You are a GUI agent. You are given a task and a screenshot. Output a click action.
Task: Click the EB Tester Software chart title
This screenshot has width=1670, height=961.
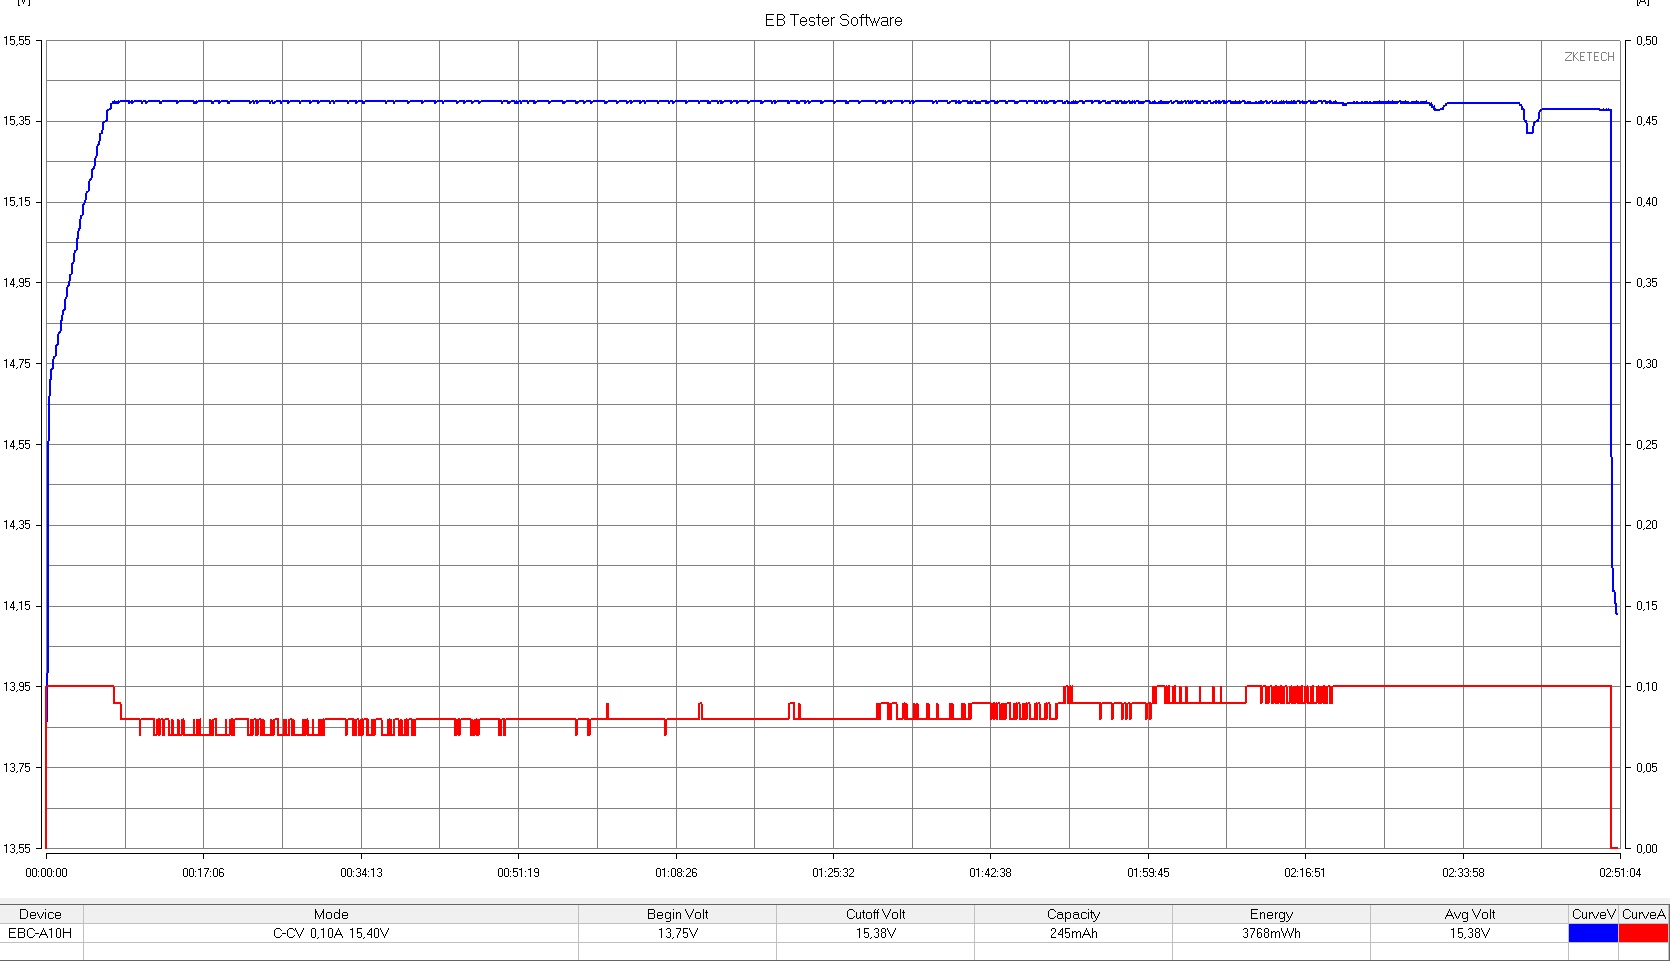[x=833, y=20]
